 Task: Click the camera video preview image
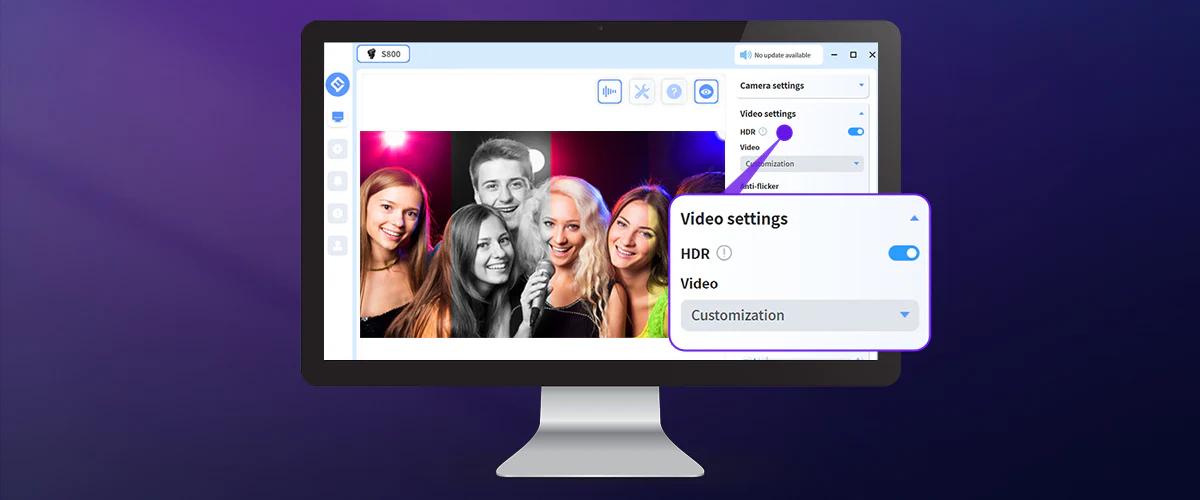tap(540, 234)
